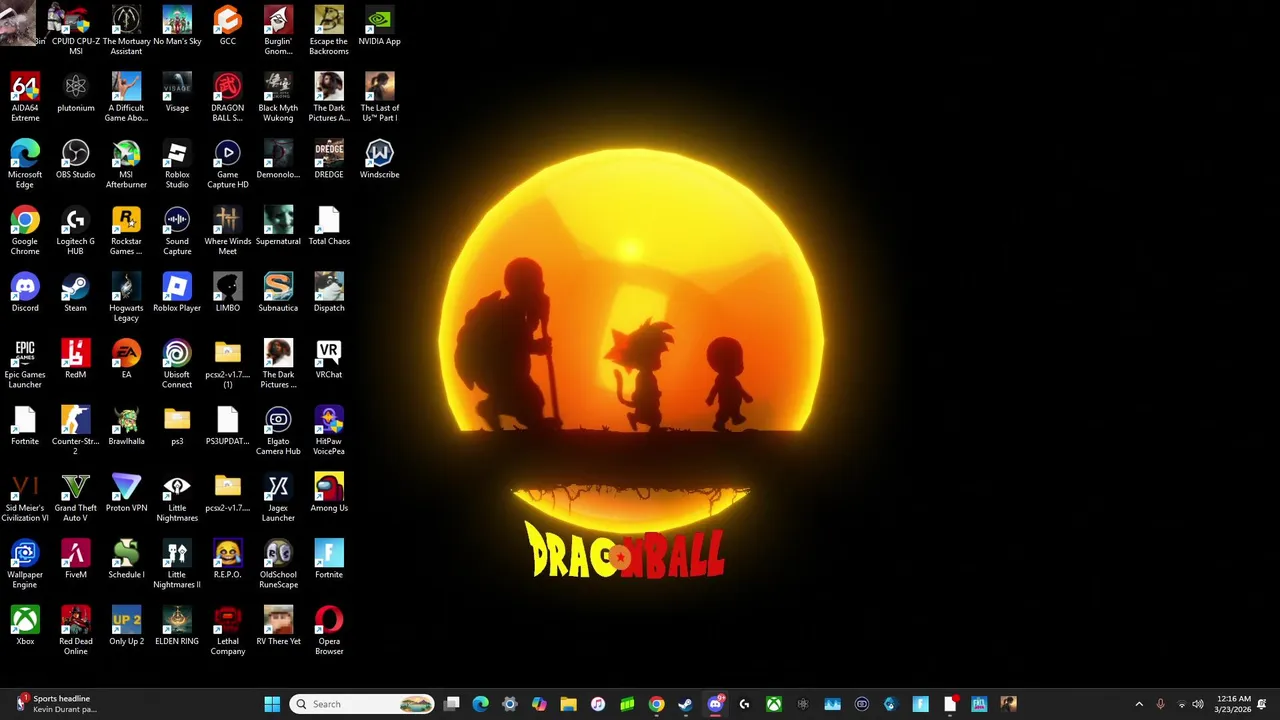
Task: Toggle the microphone icon in system tray
Action: [x=1160, y=704]
